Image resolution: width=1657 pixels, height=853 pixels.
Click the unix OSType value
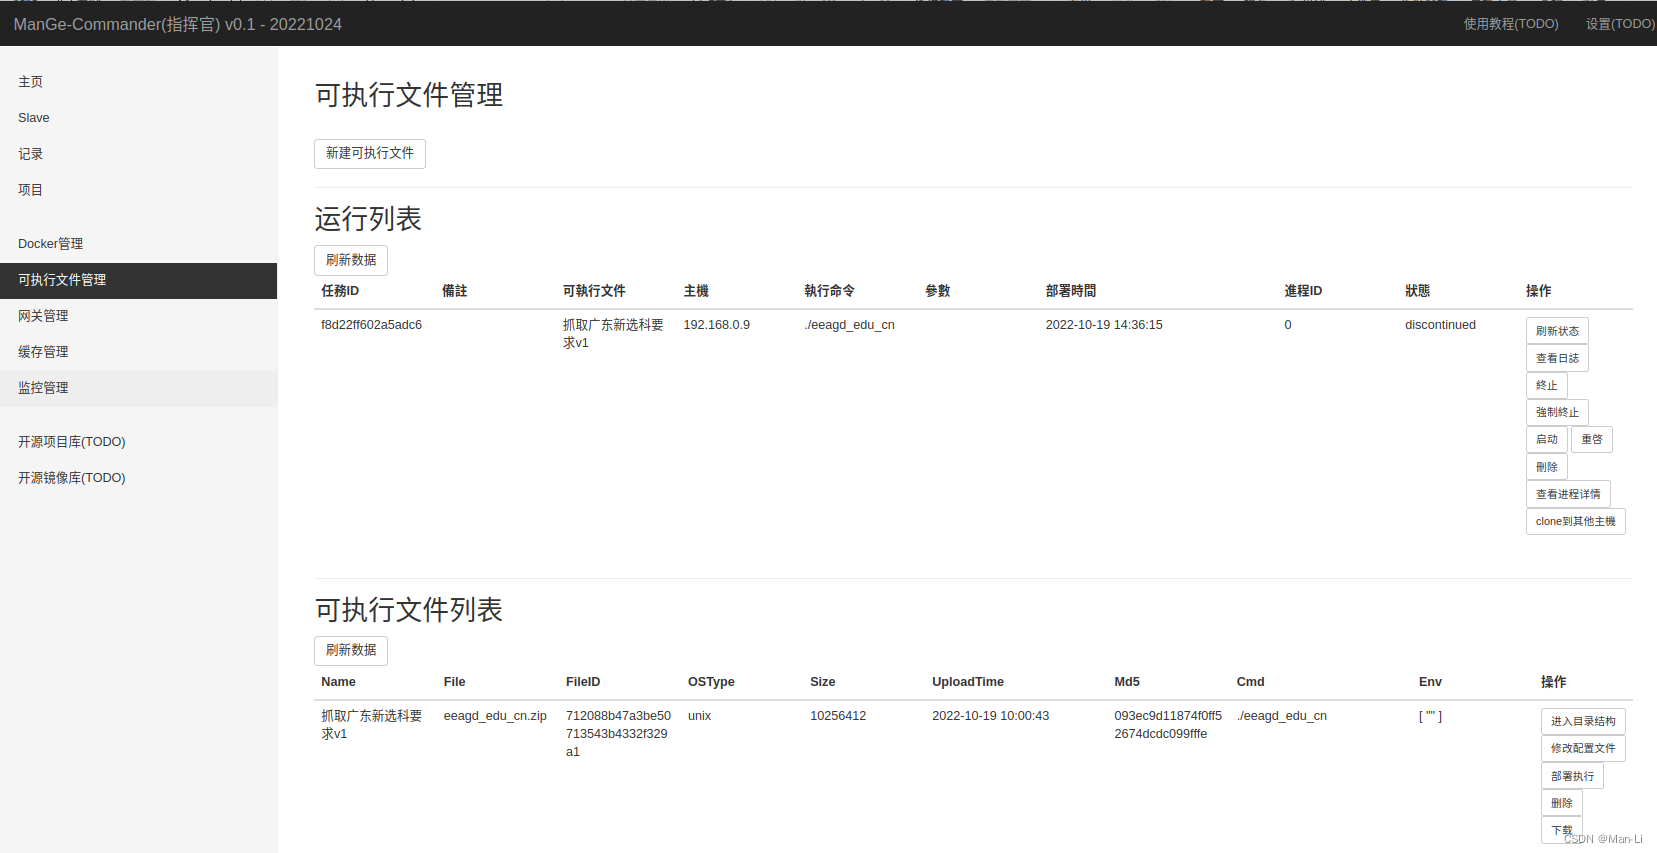pos(699,716)
